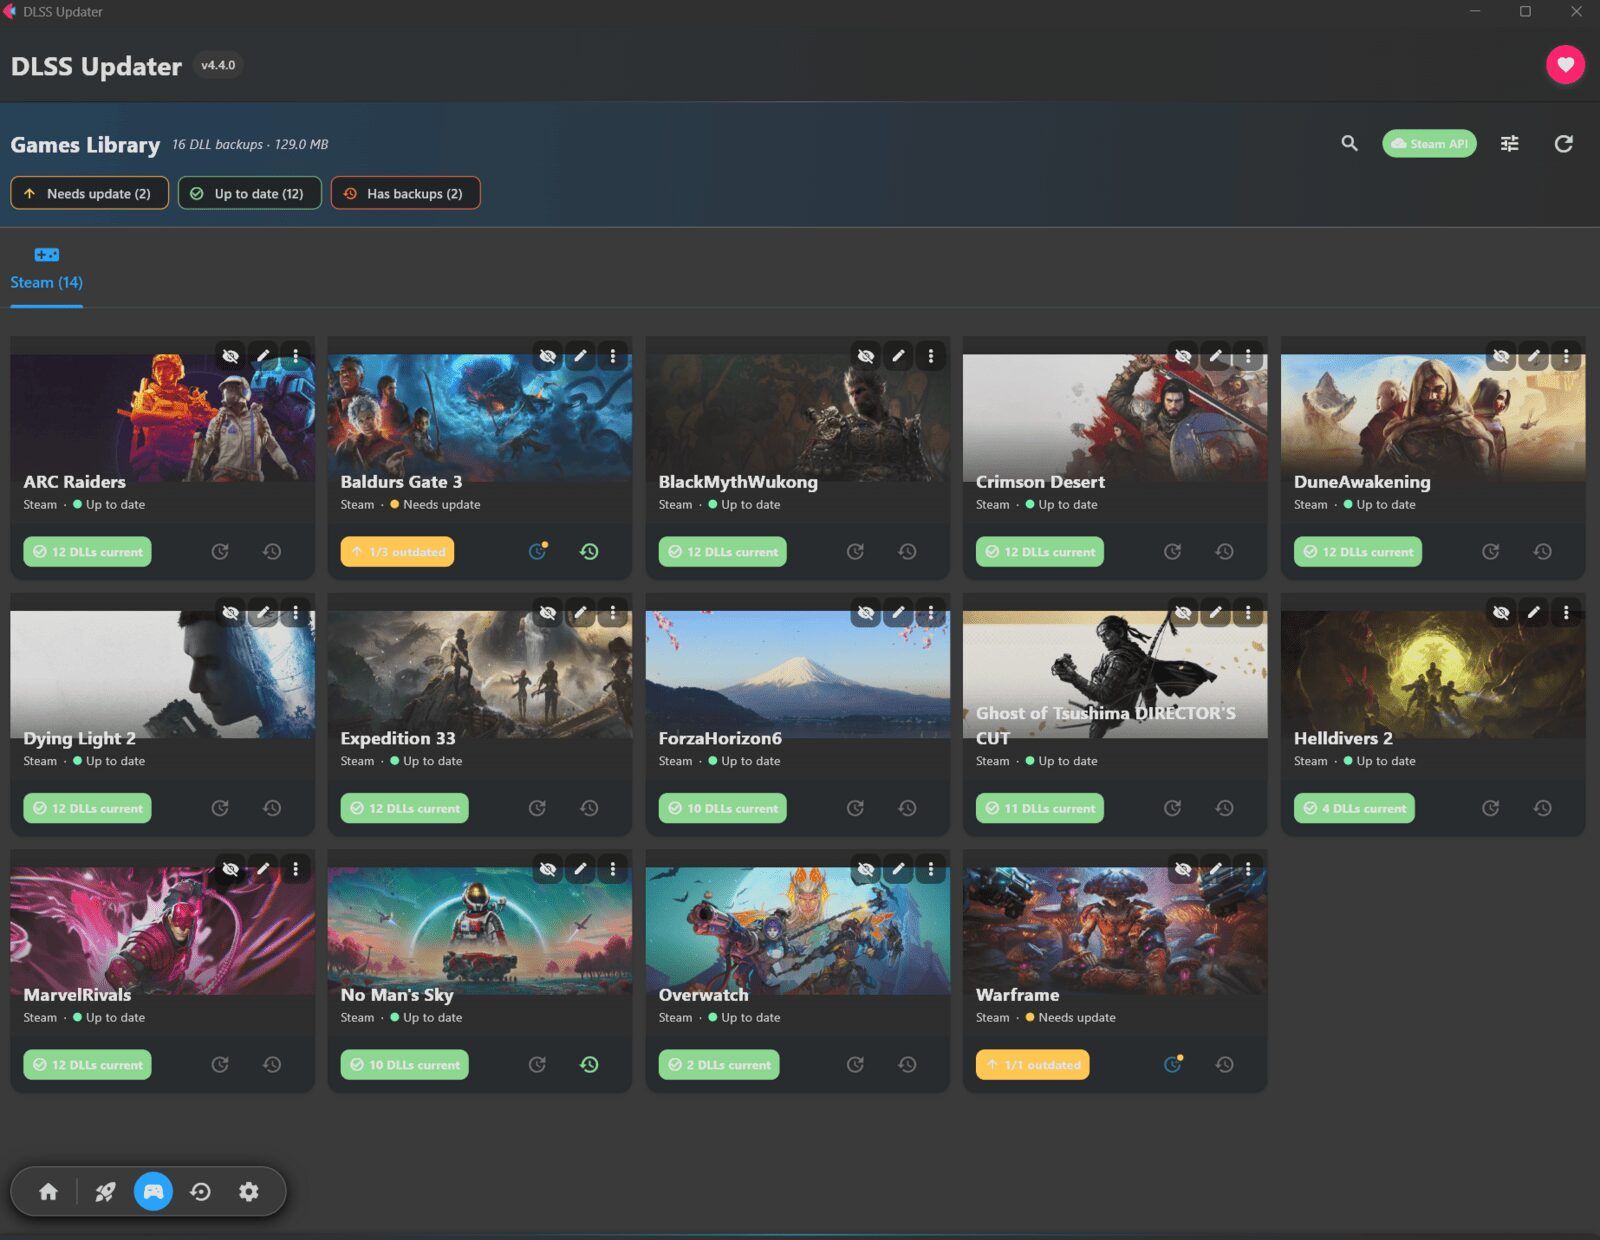The width and height of the screenshot is (1600, 1240).
Task: Edit the ARC Raiders card with pencil icon
Action: [263, 355]
